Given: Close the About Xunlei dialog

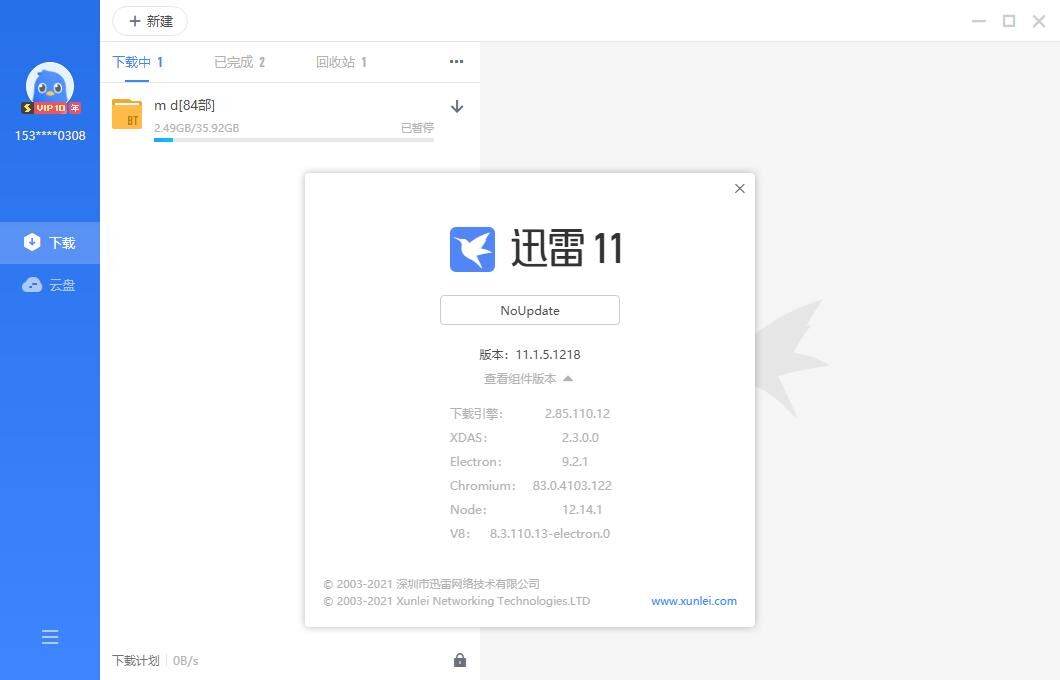Looking at the screenshot, I should [x=740, y=188].
